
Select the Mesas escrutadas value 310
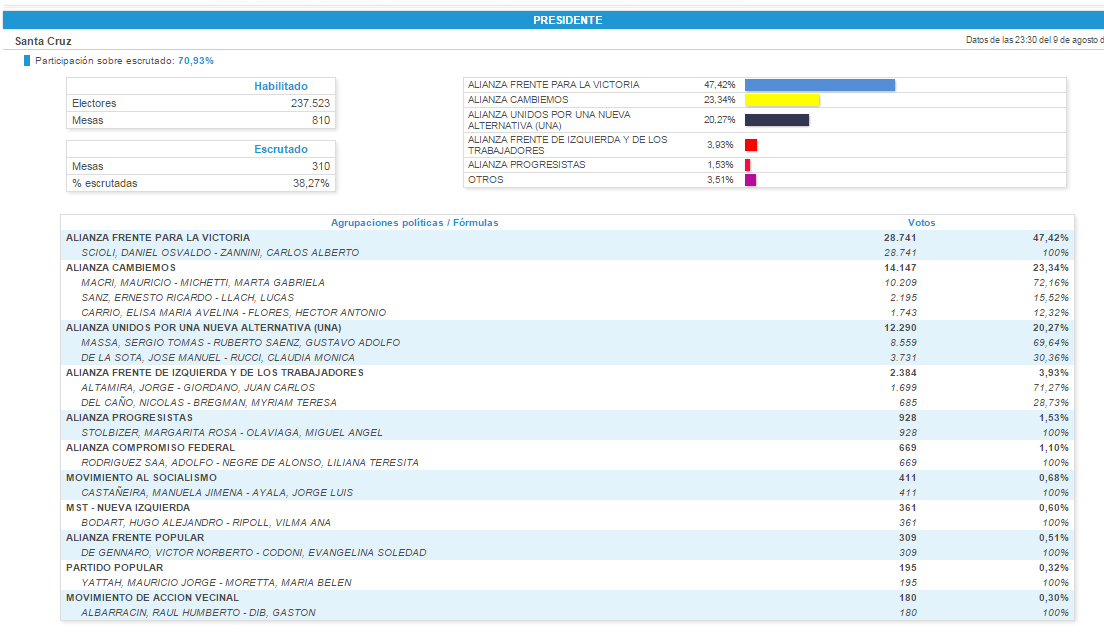tap(321, 166)
